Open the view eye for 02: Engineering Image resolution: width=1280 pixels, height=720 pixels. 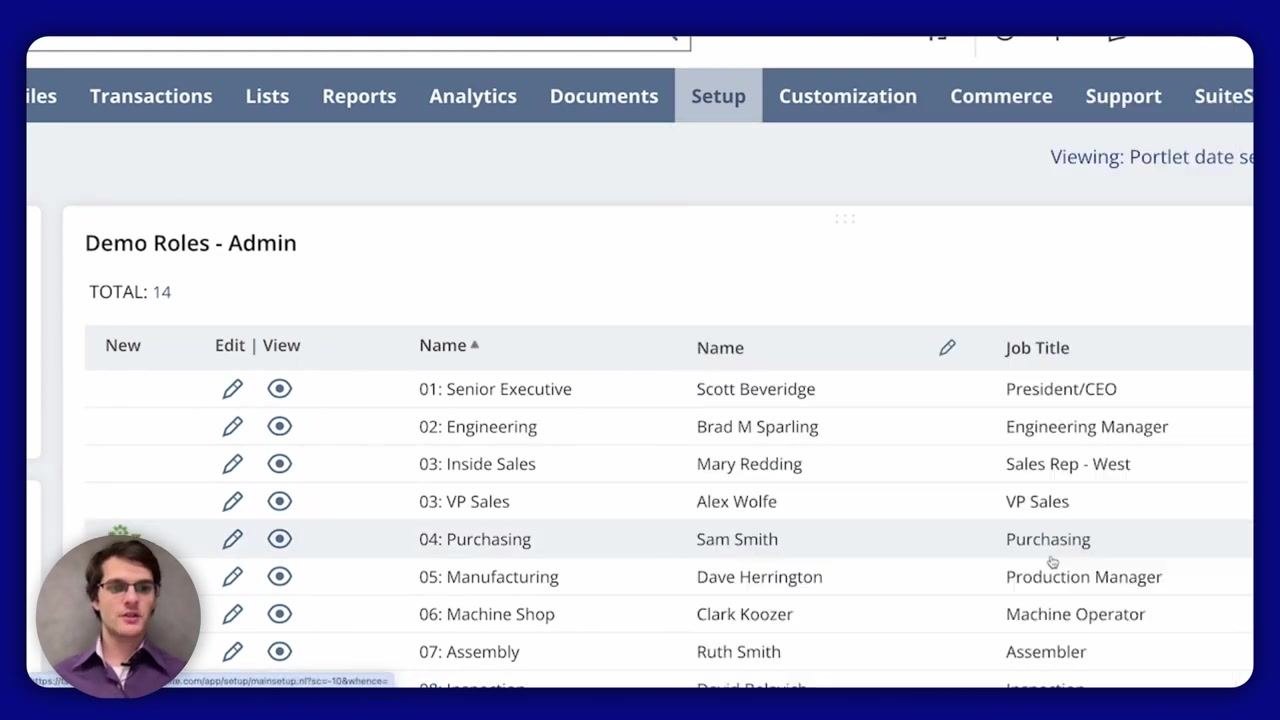click(279, 427)
